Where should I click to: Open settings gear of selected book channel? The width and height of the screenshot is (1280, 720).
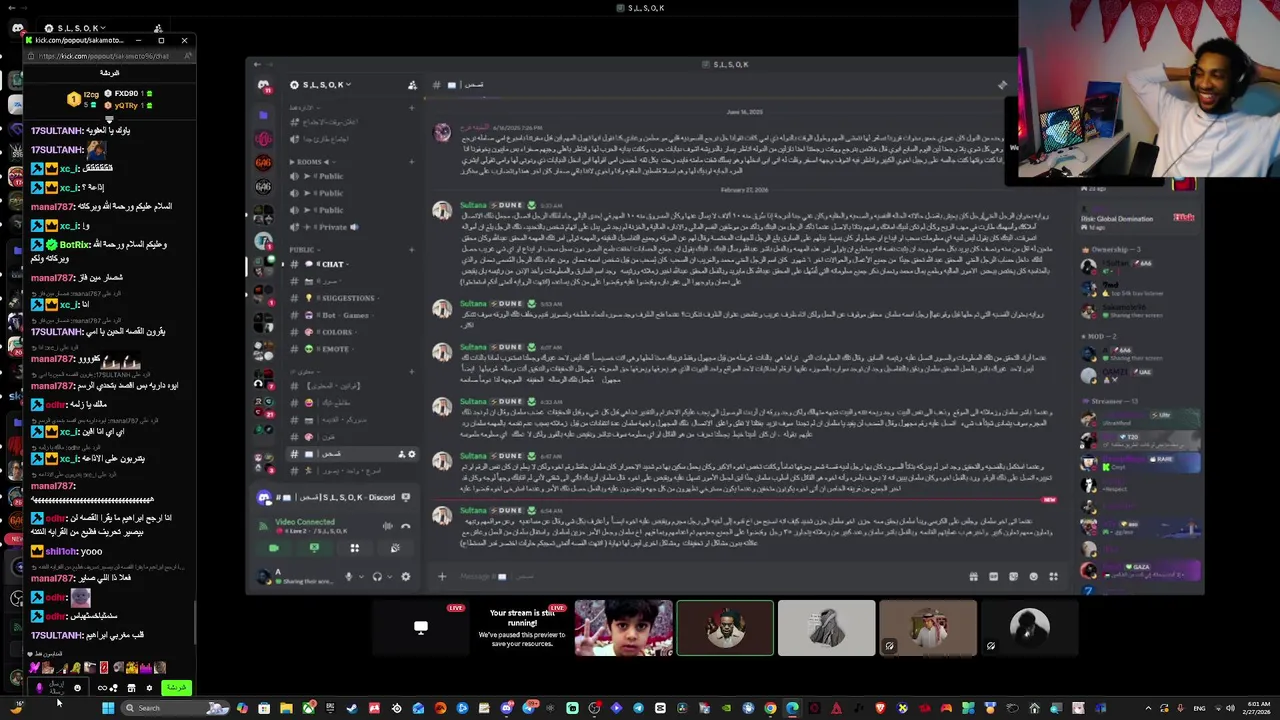coord(411,454)
